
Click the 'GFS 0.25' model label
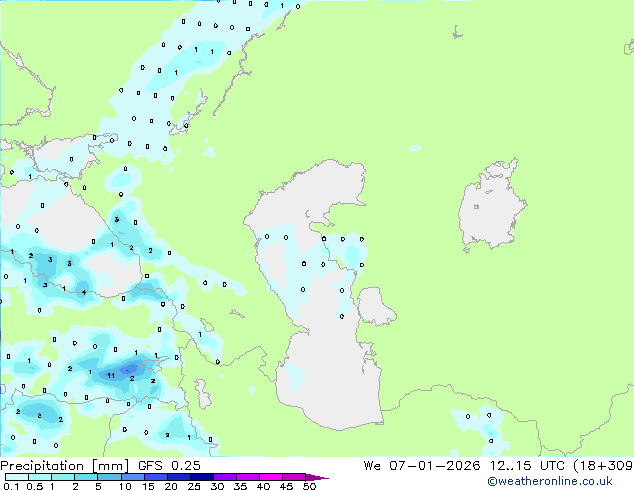(169, 466)
